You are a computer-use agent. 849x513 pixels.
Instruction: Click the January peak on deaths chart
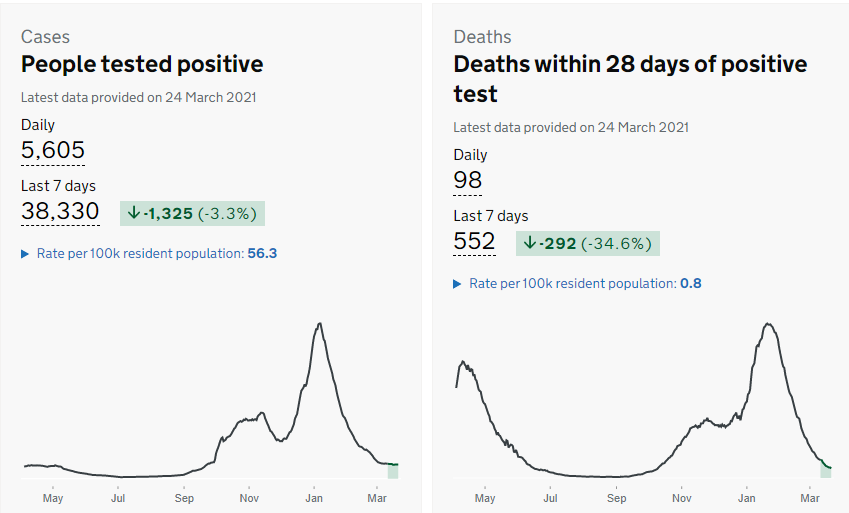click(x=768, y=324)
